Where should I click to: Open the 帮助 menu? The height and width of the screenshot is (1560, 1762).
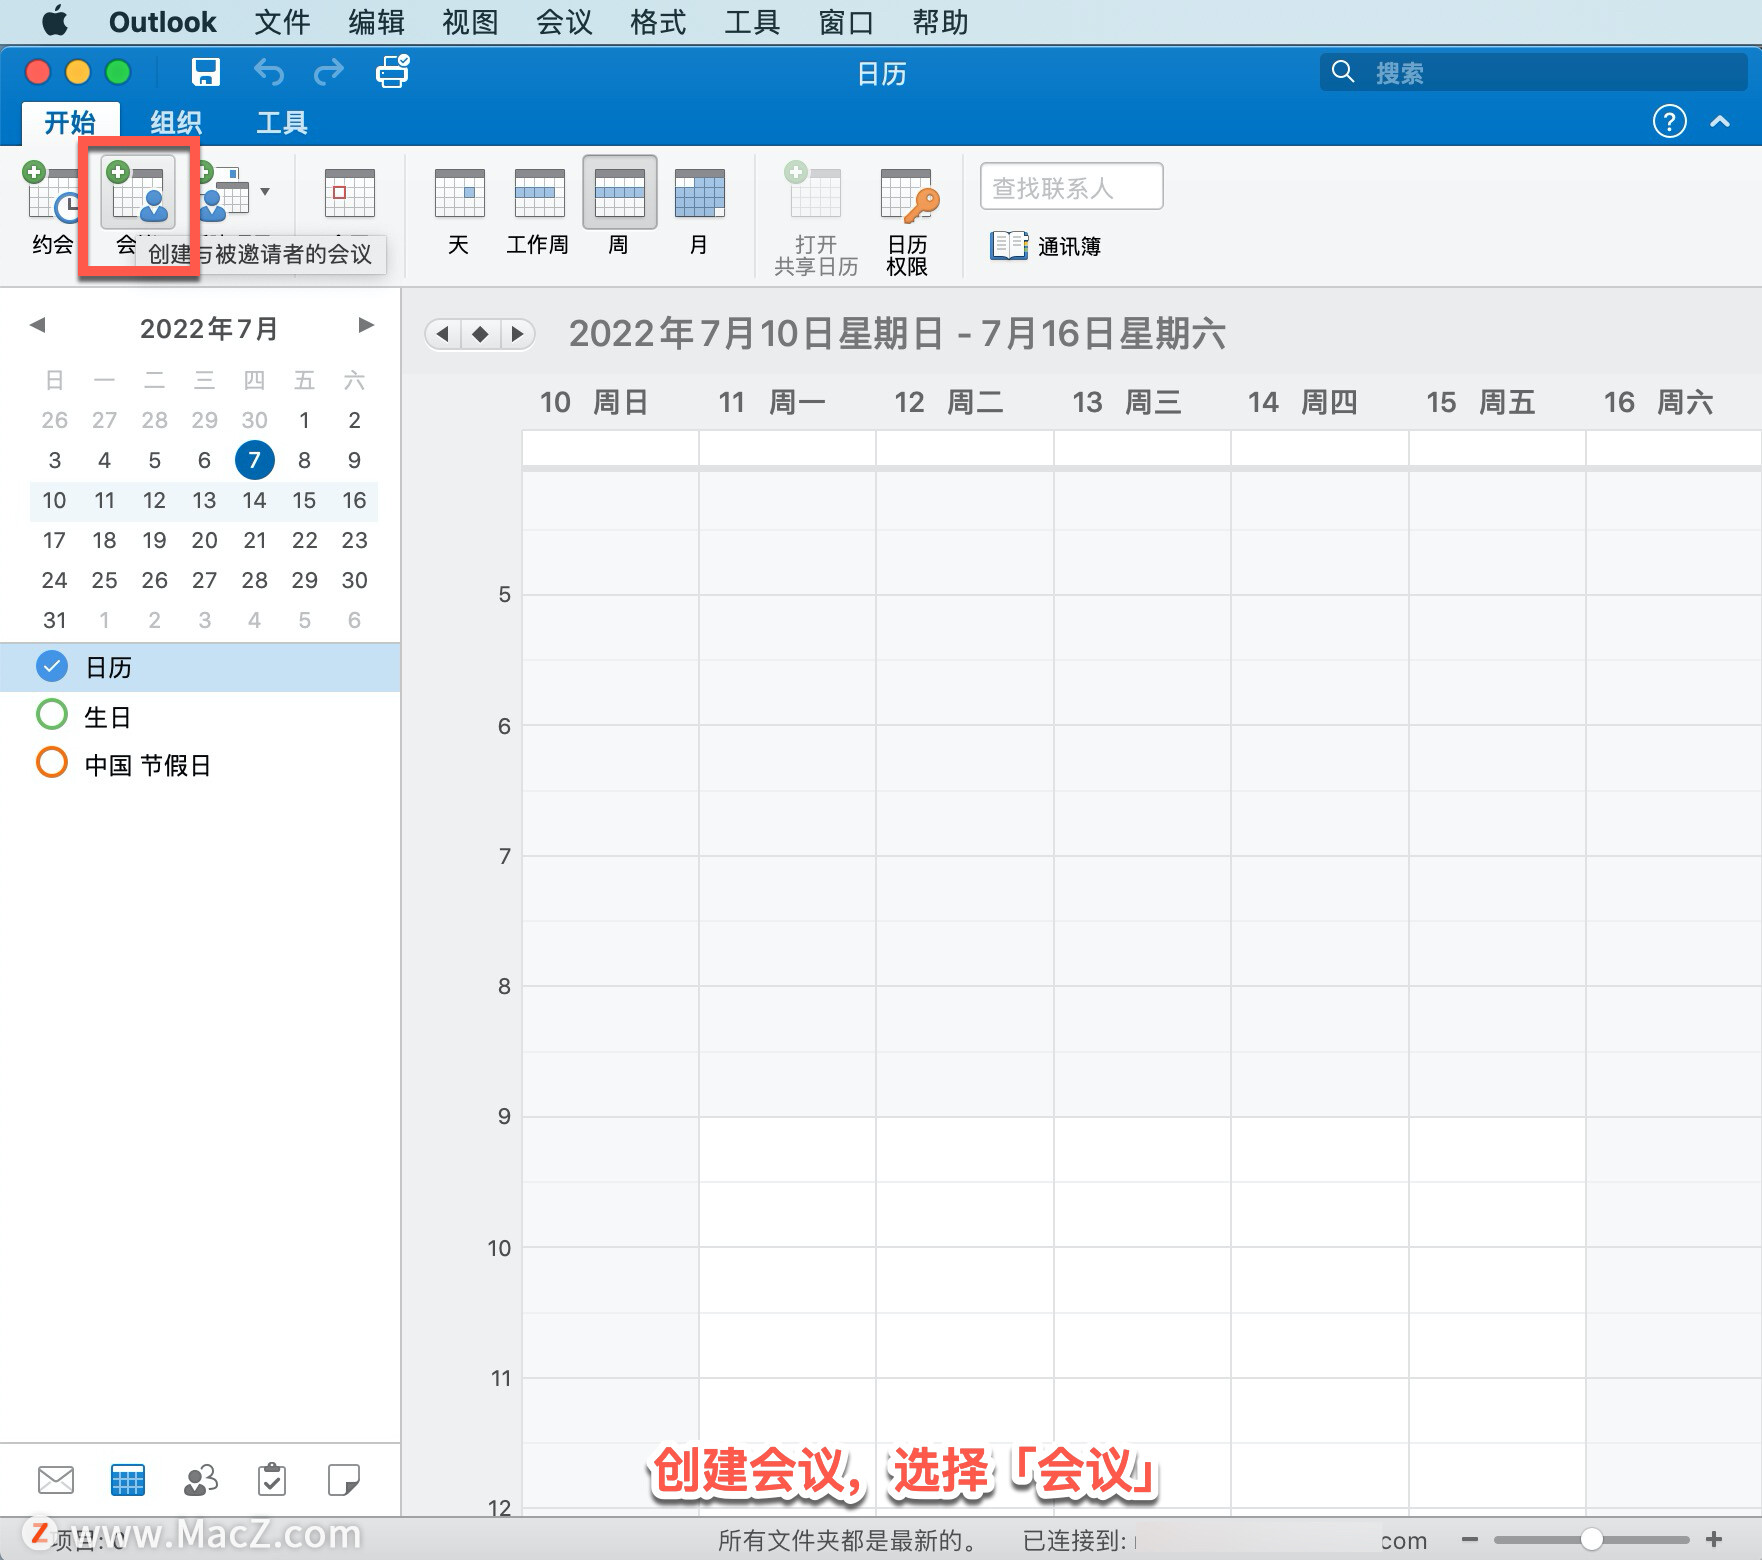tap(940, 22)
